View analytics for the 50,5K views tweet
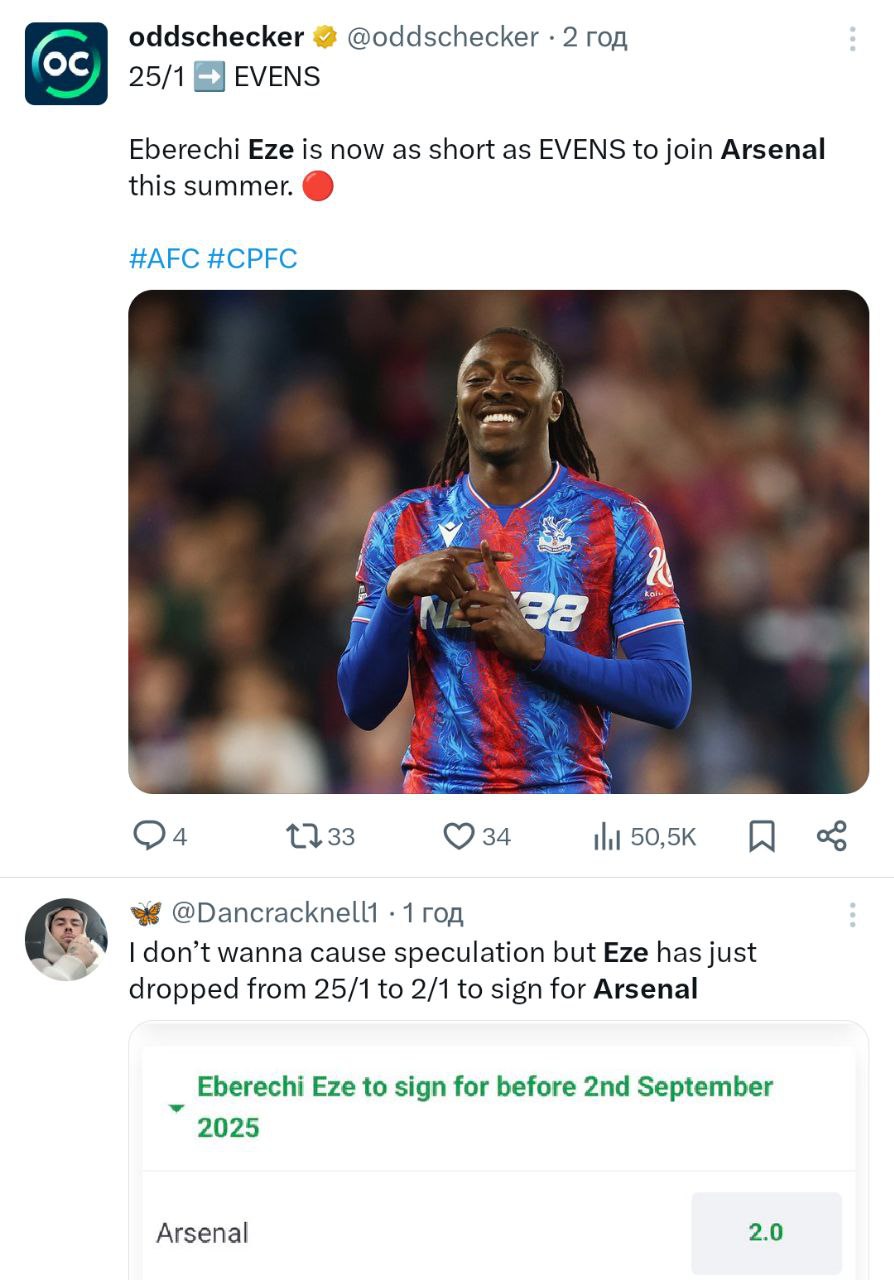 [x=644, y=836]
